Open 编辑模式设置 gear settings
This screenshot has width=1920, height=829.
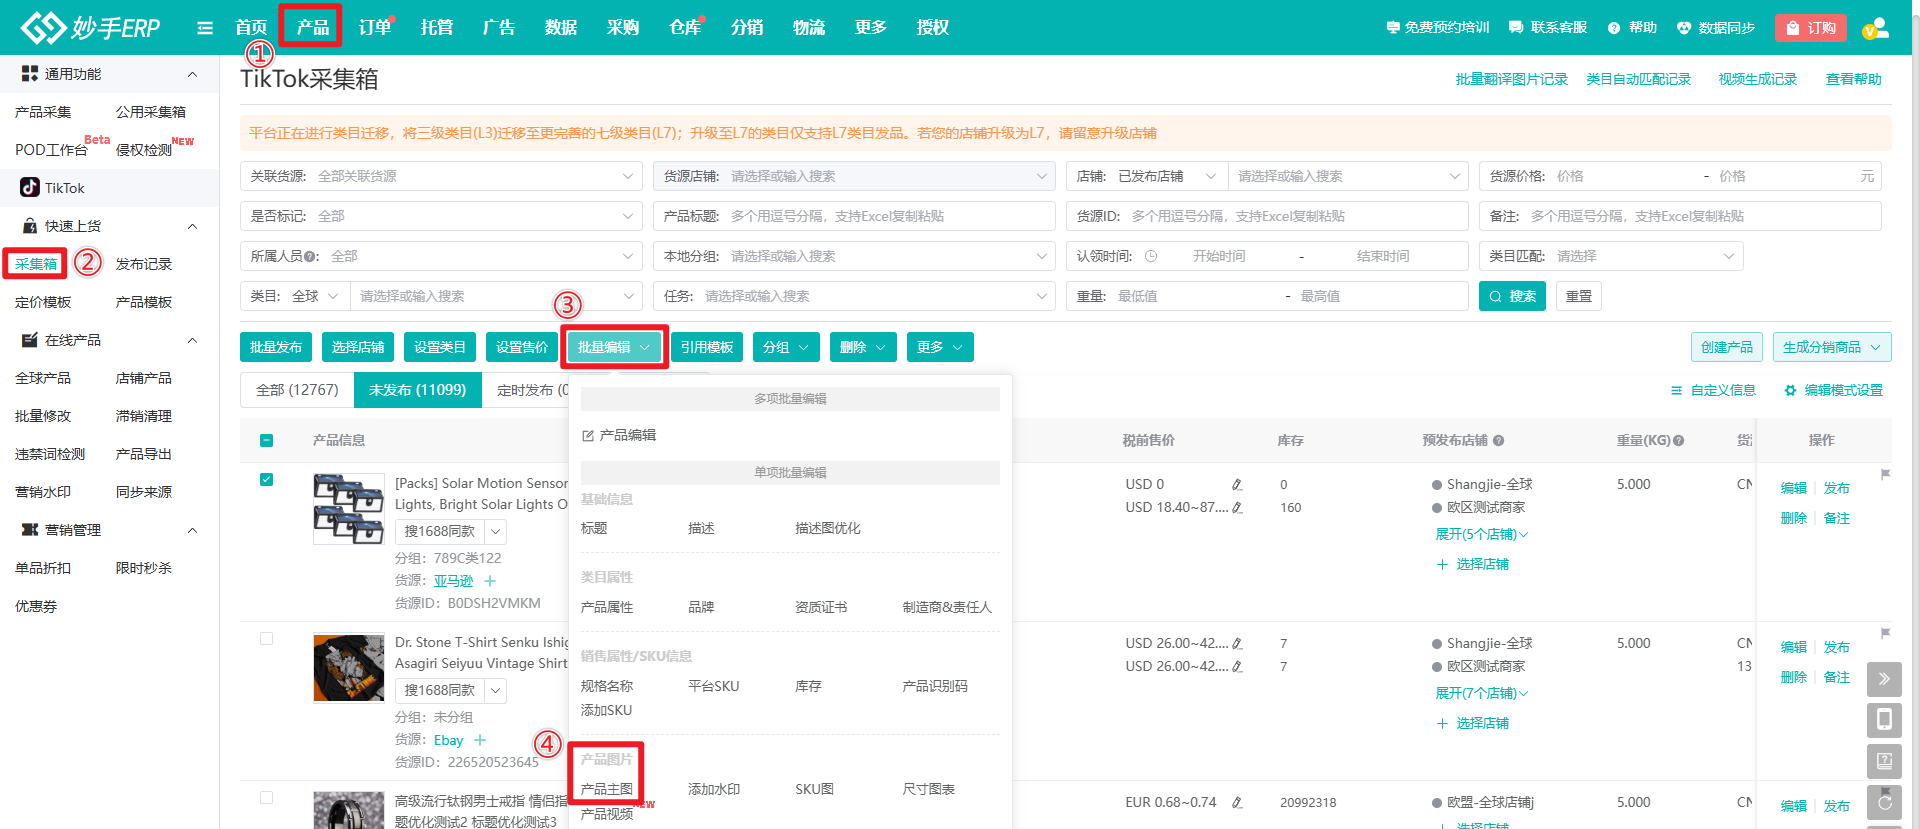tap(1834, 390)
